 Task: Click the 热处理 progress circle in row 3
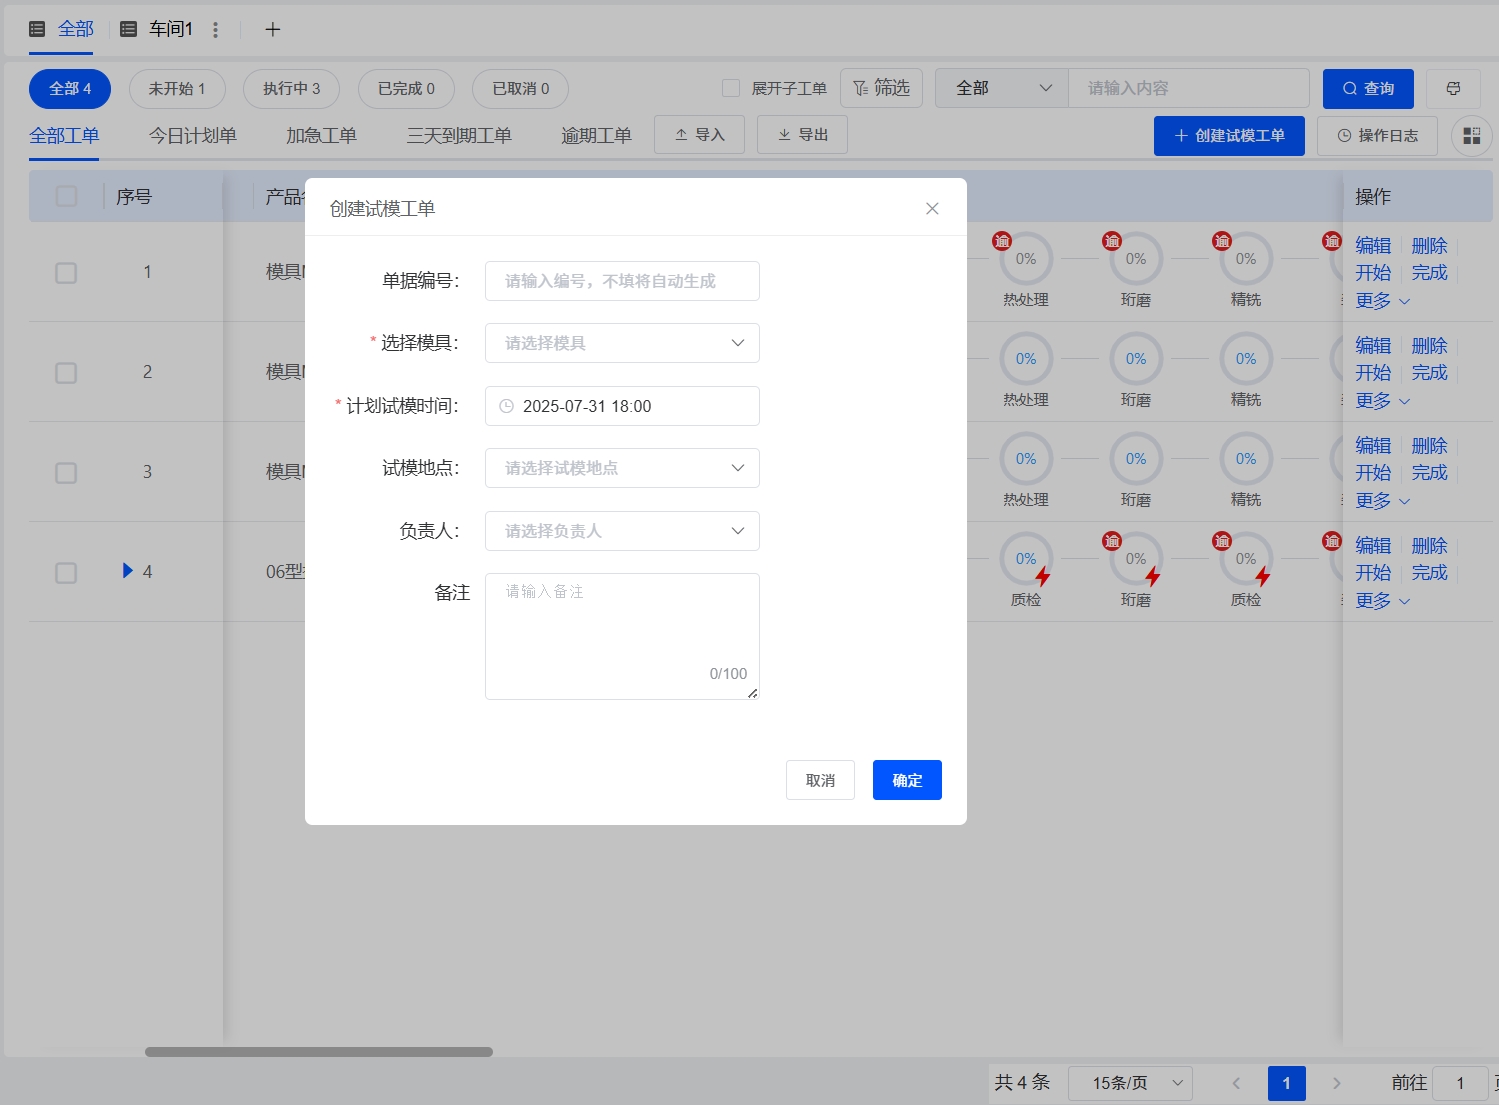pos(1026,459)
